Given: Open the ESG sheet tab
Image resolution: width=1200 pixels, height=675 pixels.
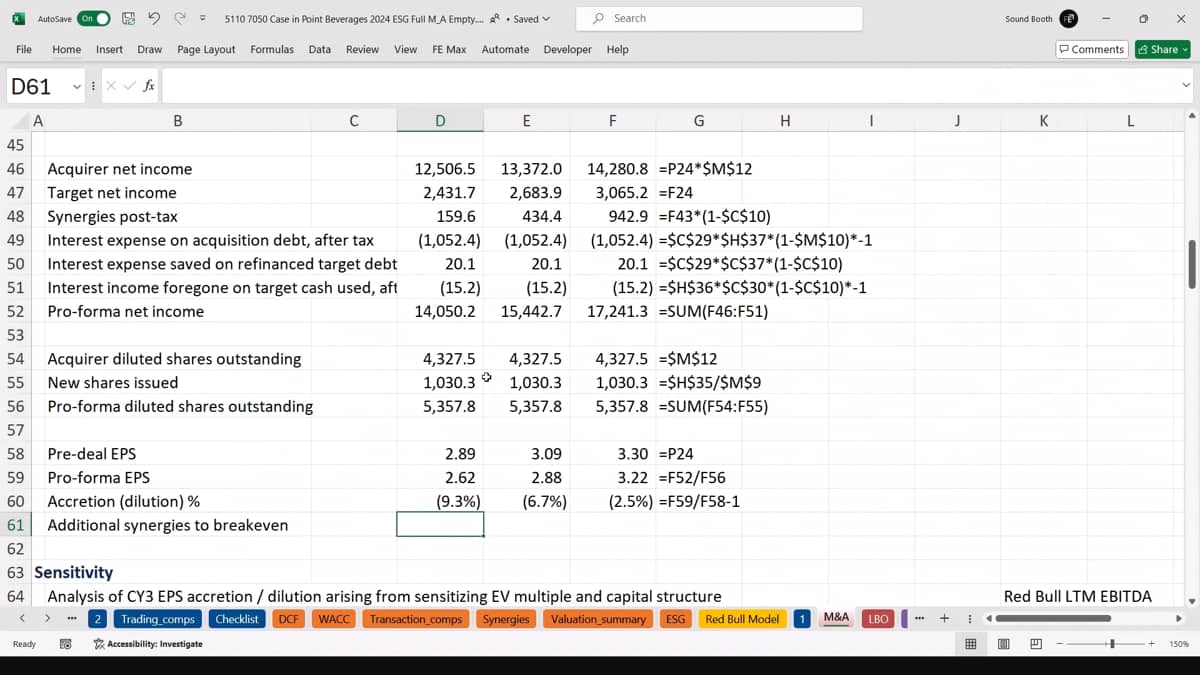Looking at the screenshot, I should [676, 619].
